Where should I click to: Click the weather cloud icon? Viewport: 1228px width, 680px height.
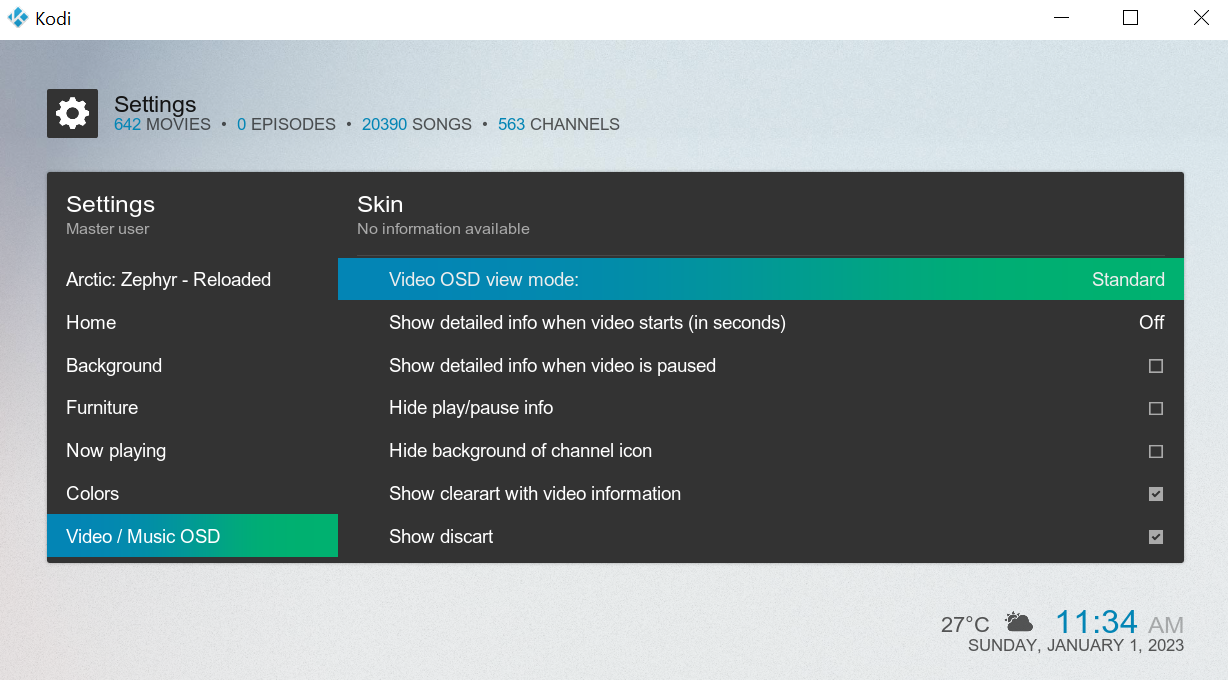(1018, 623)
